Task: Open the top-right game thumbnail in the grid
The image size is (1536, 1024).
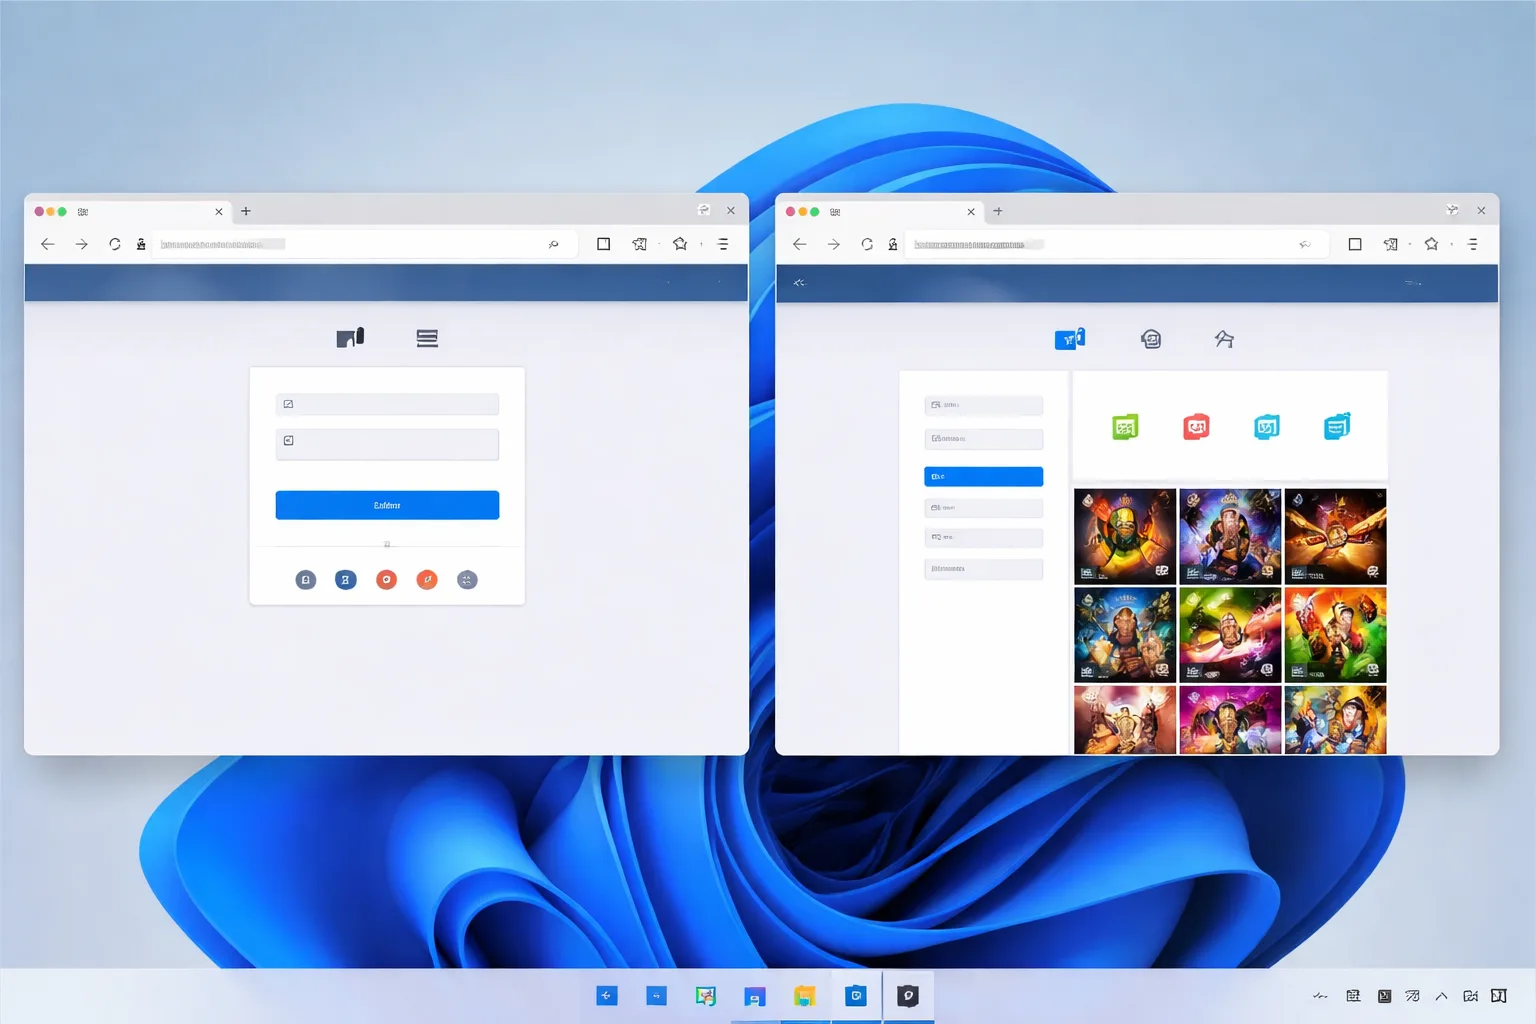Action: [1336, 536]
